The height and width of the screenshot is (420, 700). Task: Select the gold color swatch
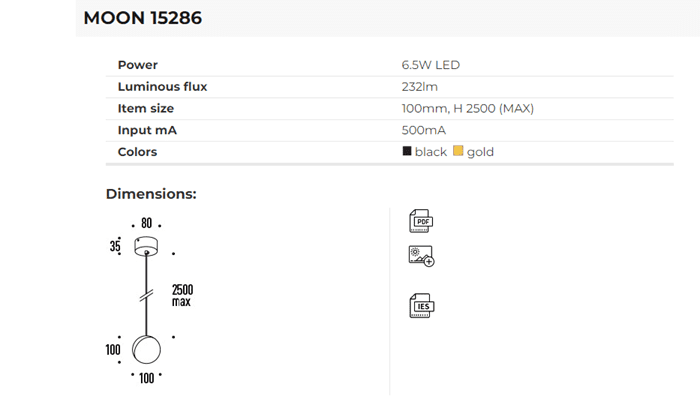point(458,152)
